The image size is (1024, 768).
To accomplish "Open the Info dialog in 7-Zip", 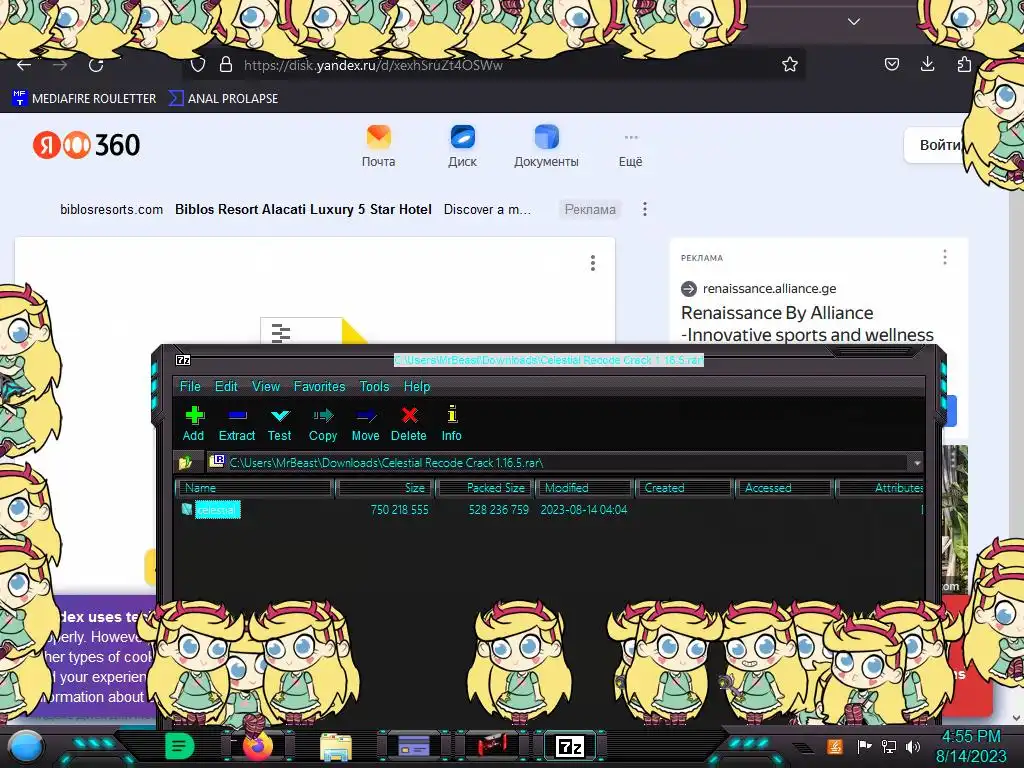I will [x=451, y=423].
